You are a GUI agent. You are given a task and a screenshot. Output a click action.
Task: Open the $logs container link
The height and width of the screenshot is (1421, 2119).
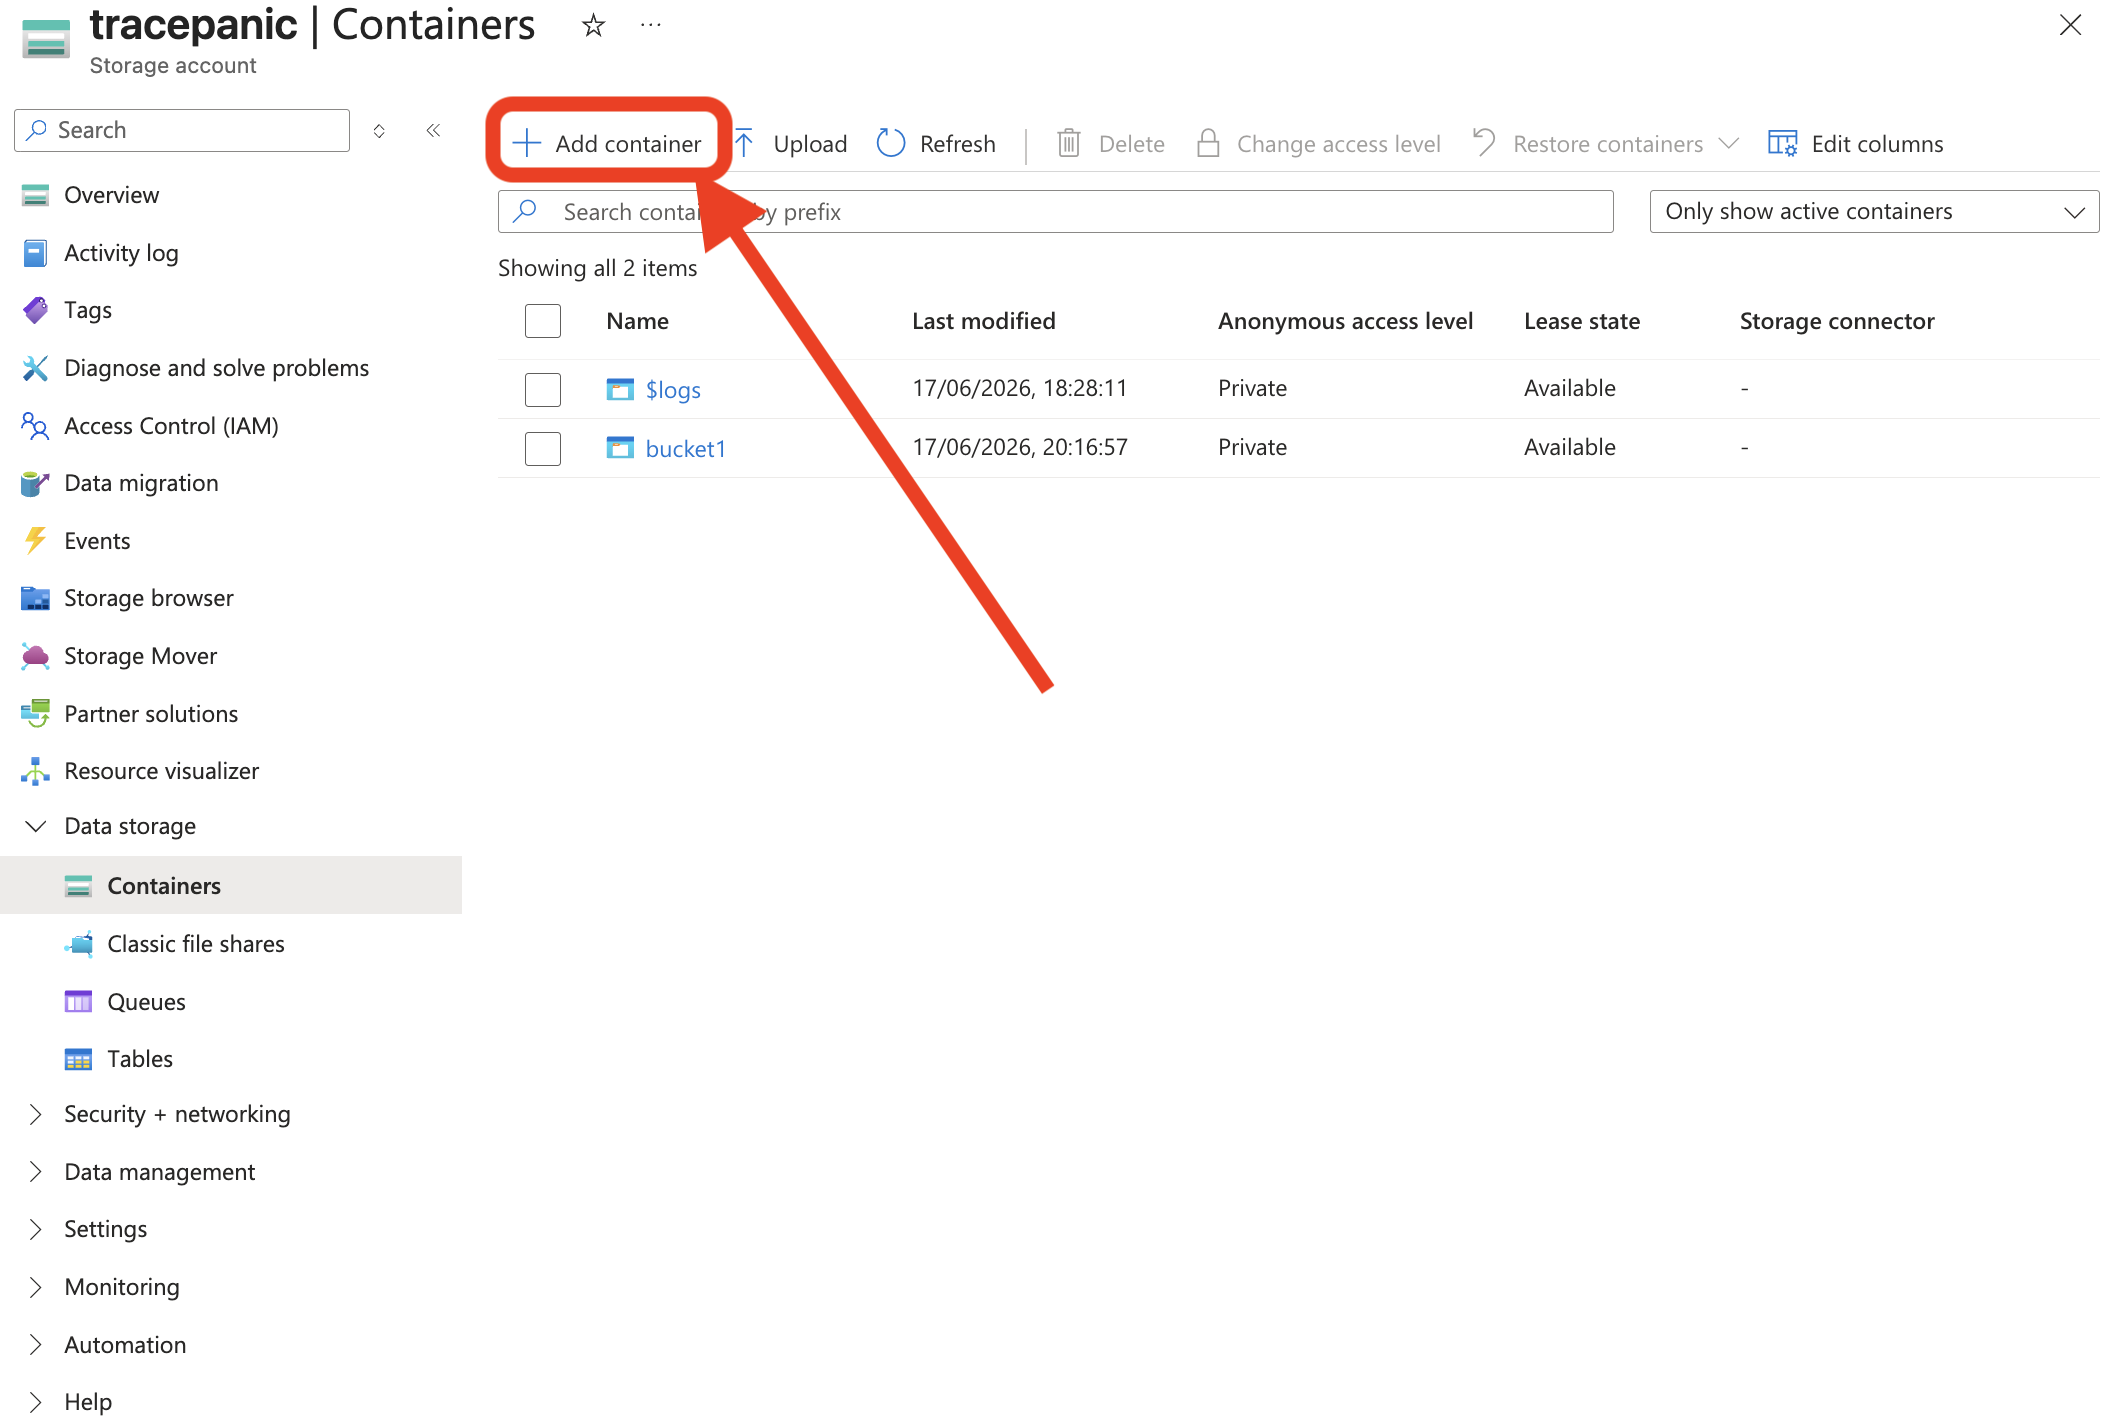673,389
